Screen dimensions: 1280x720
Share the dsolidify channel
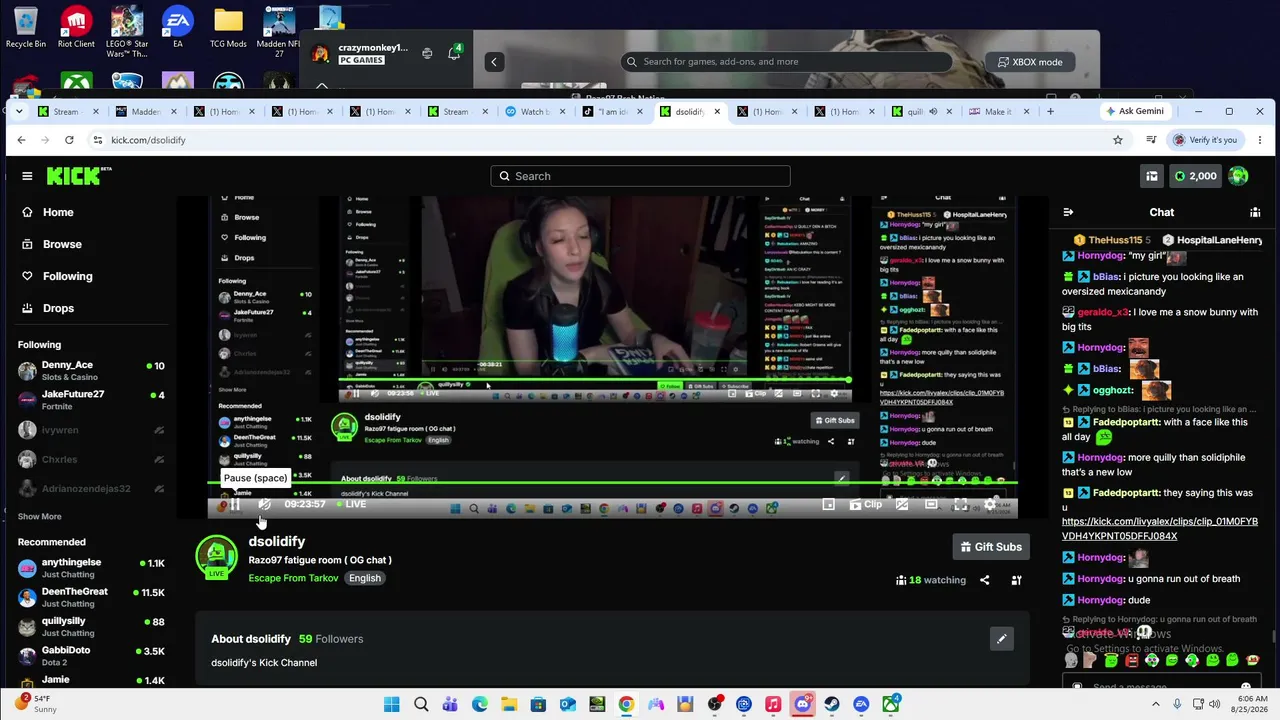(984, 580)
